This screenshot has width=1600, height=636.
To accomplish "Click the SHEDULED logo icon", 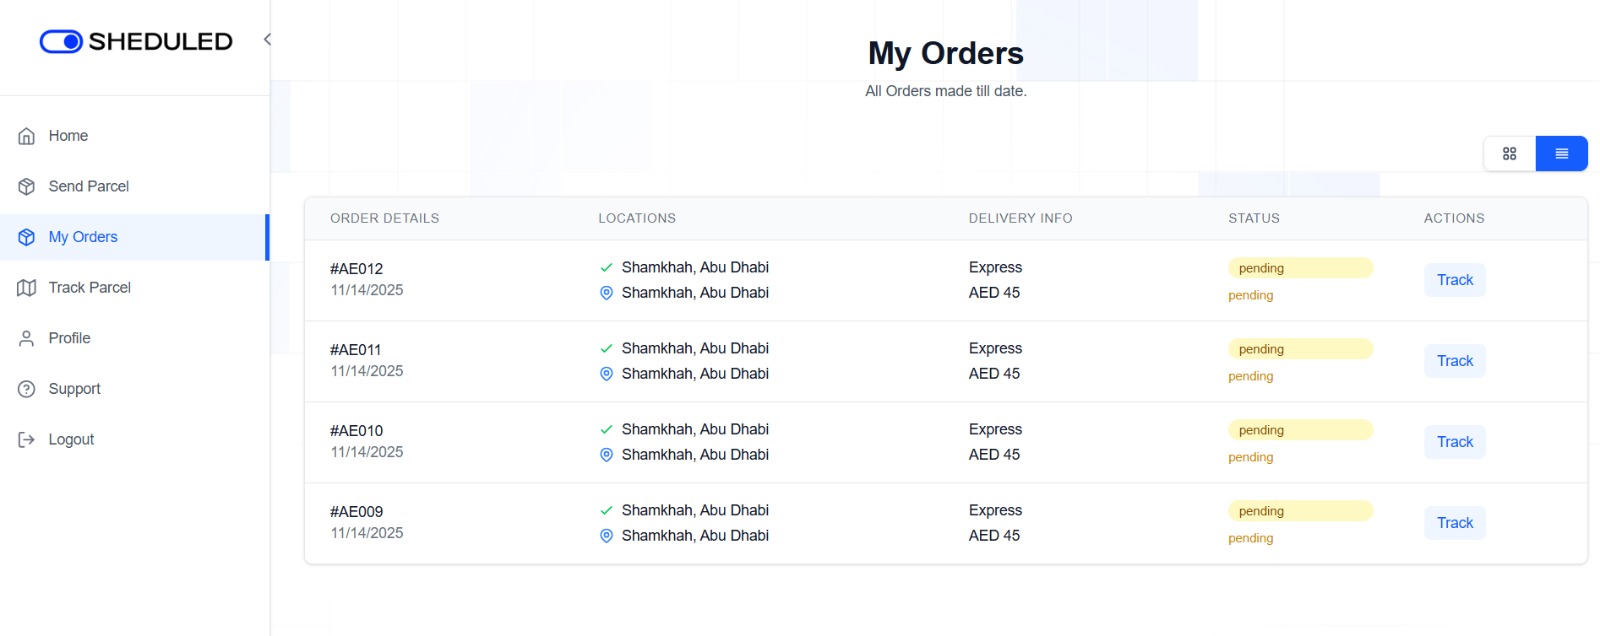I will pos(61,41).
